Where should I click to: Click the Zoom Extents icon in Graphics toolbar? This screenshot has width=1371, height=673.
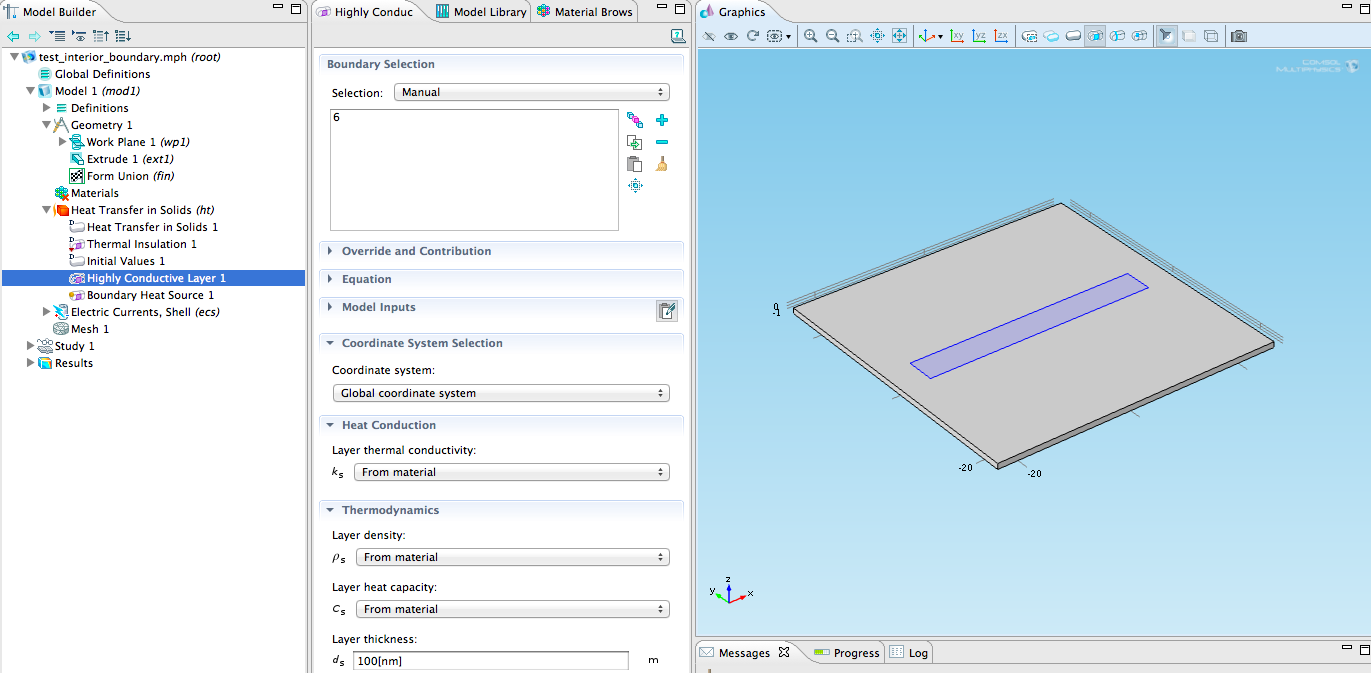(x=899, y=36)
